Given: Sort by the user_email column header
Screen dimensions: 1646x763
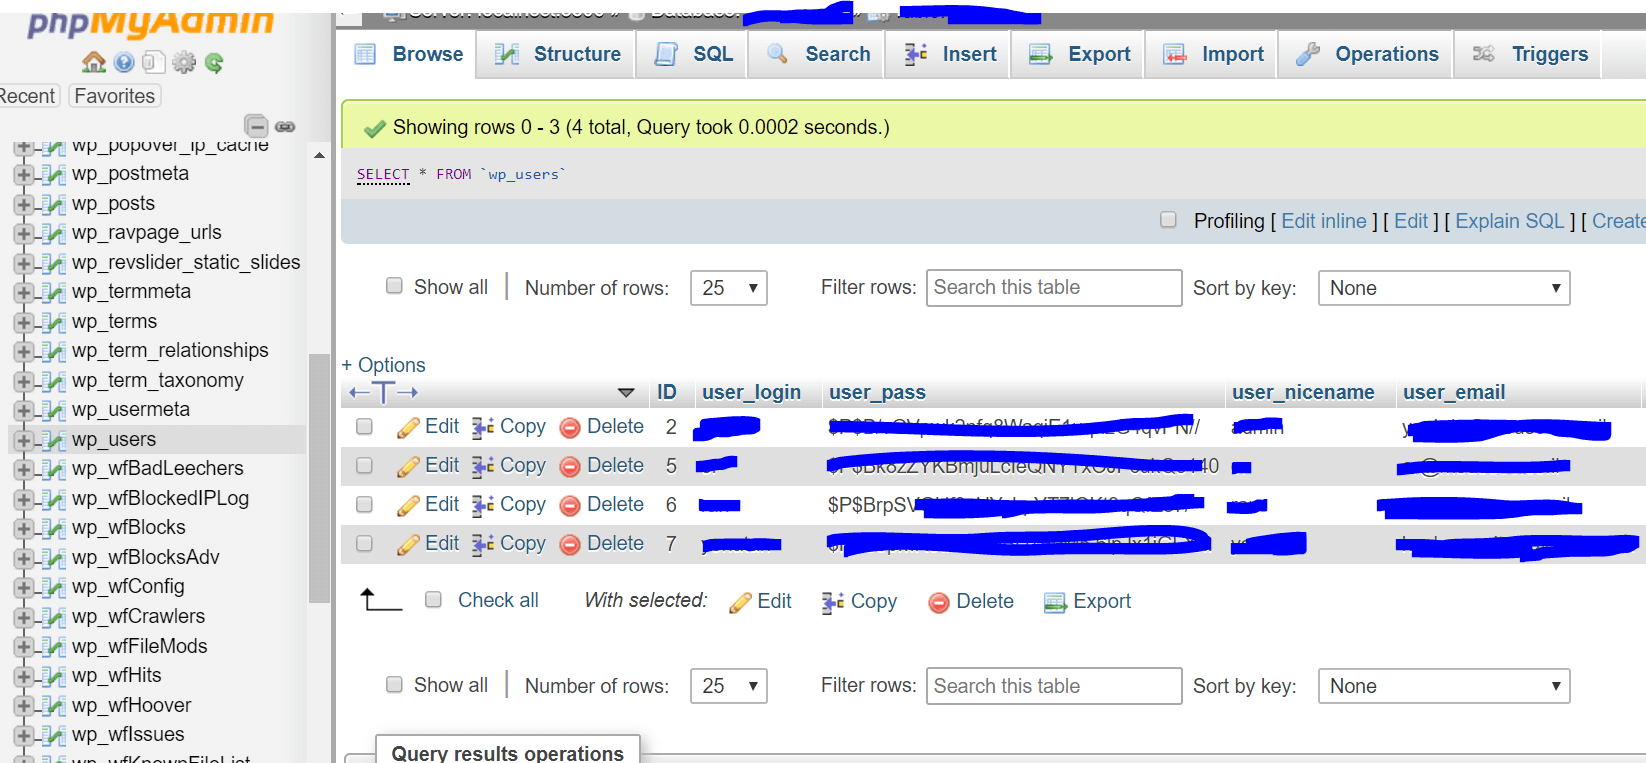Looking at the screenshot, I should [1454, 392].
